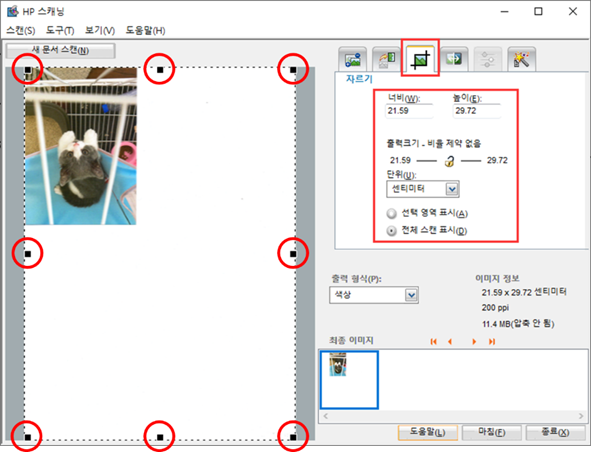Click the 마침(F) finish button
This screenshot has height=452, width=591.
tap(491, 432)
